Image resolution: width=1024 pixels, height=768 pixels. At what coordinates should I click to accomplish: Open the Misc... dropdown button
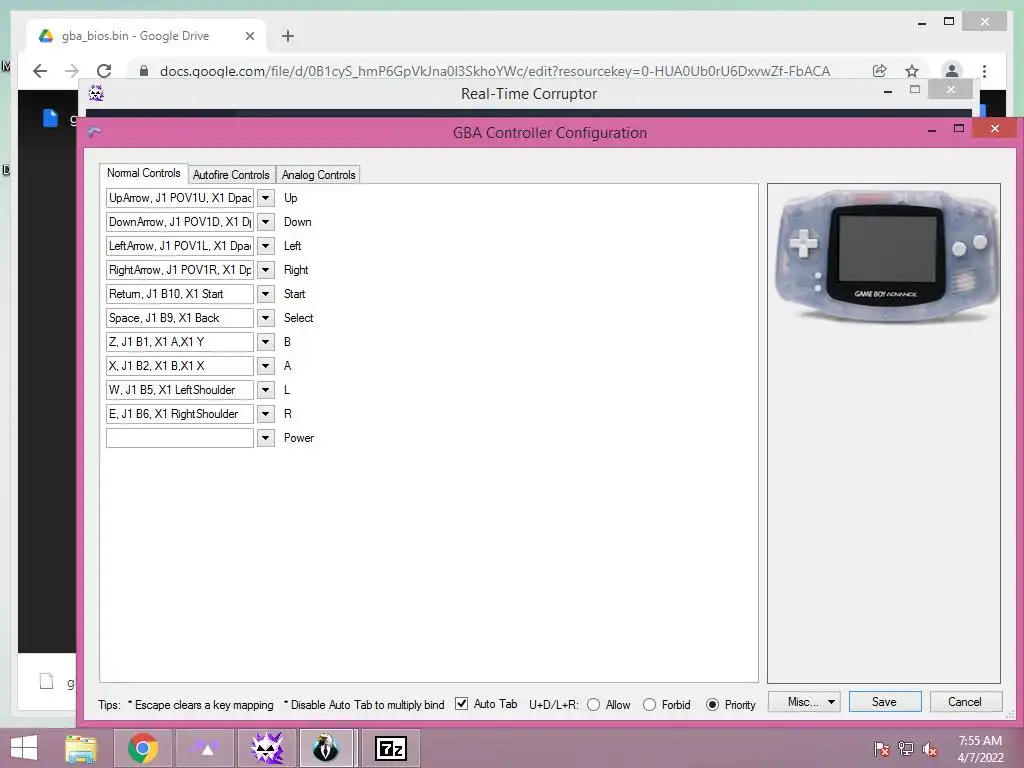coord(804,702)
